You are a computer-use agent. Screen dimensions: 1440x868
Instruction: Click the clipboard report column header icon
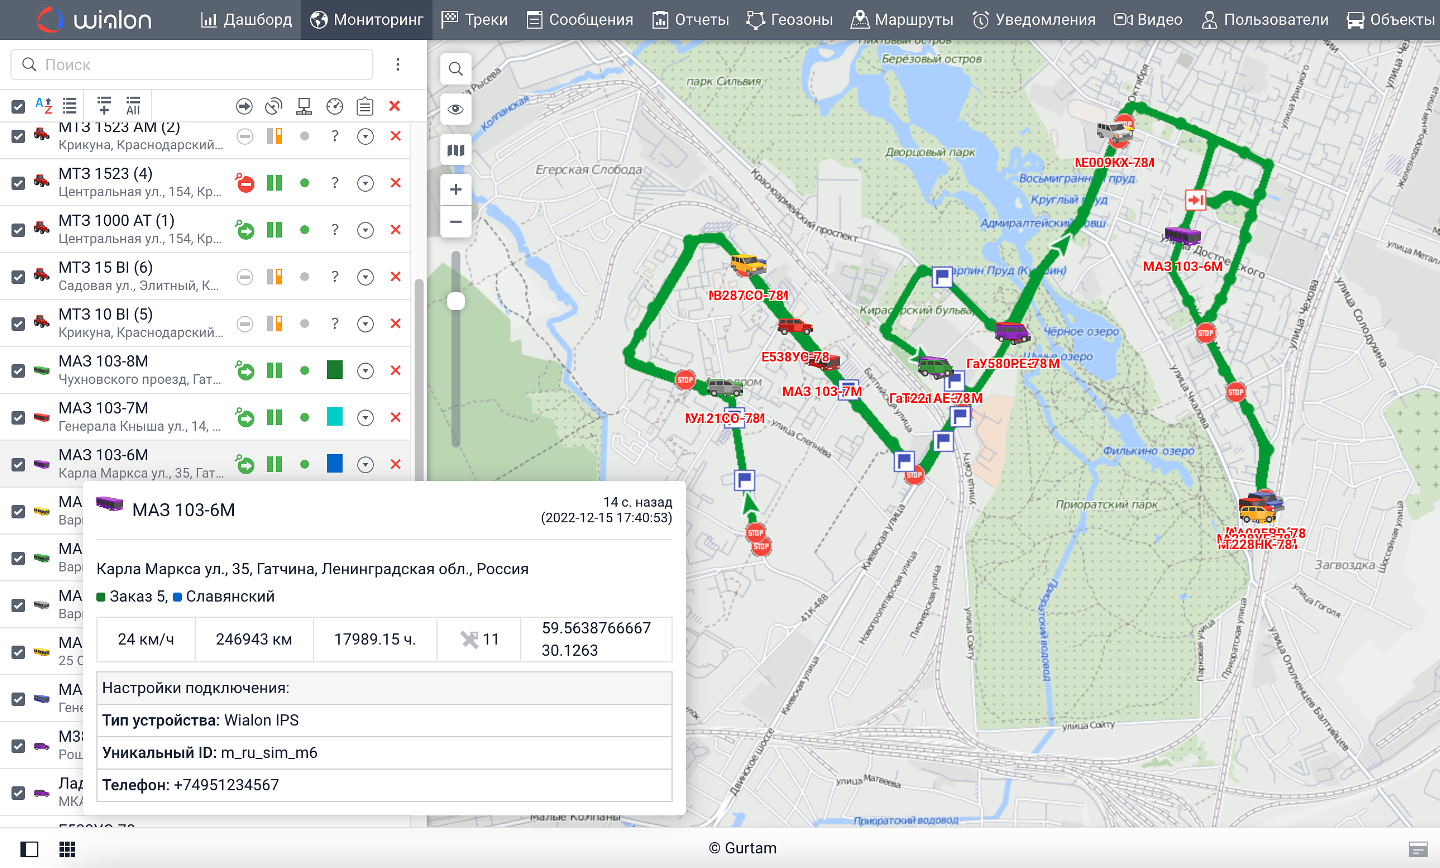click(x=365, y=106)
